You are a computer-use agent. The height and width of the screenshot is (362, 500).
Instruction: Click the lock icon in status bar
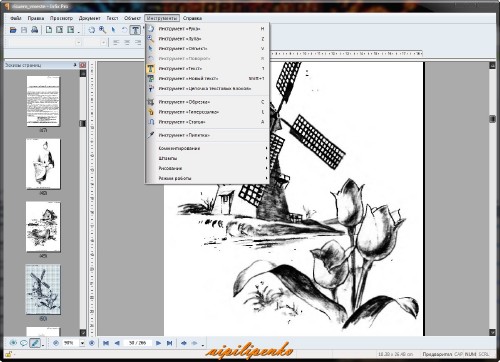click(8, 354)
